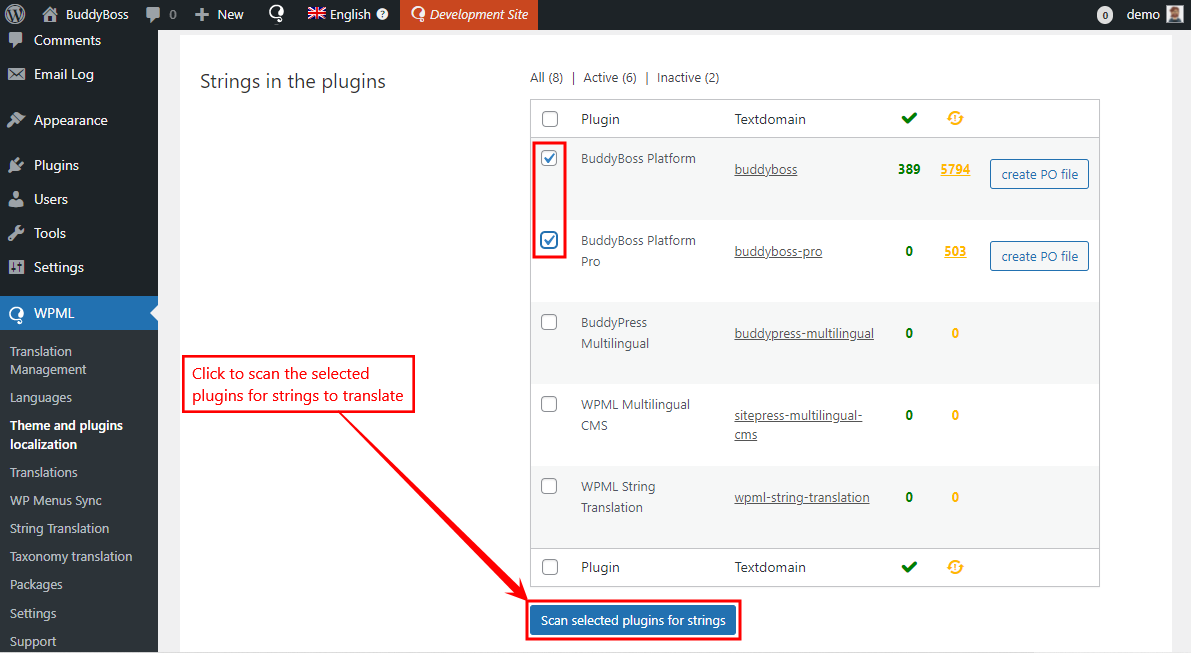This screenshot has width=1191, height=653.
Task: Open String Translation in the WPML submenu
Action: 59,528
